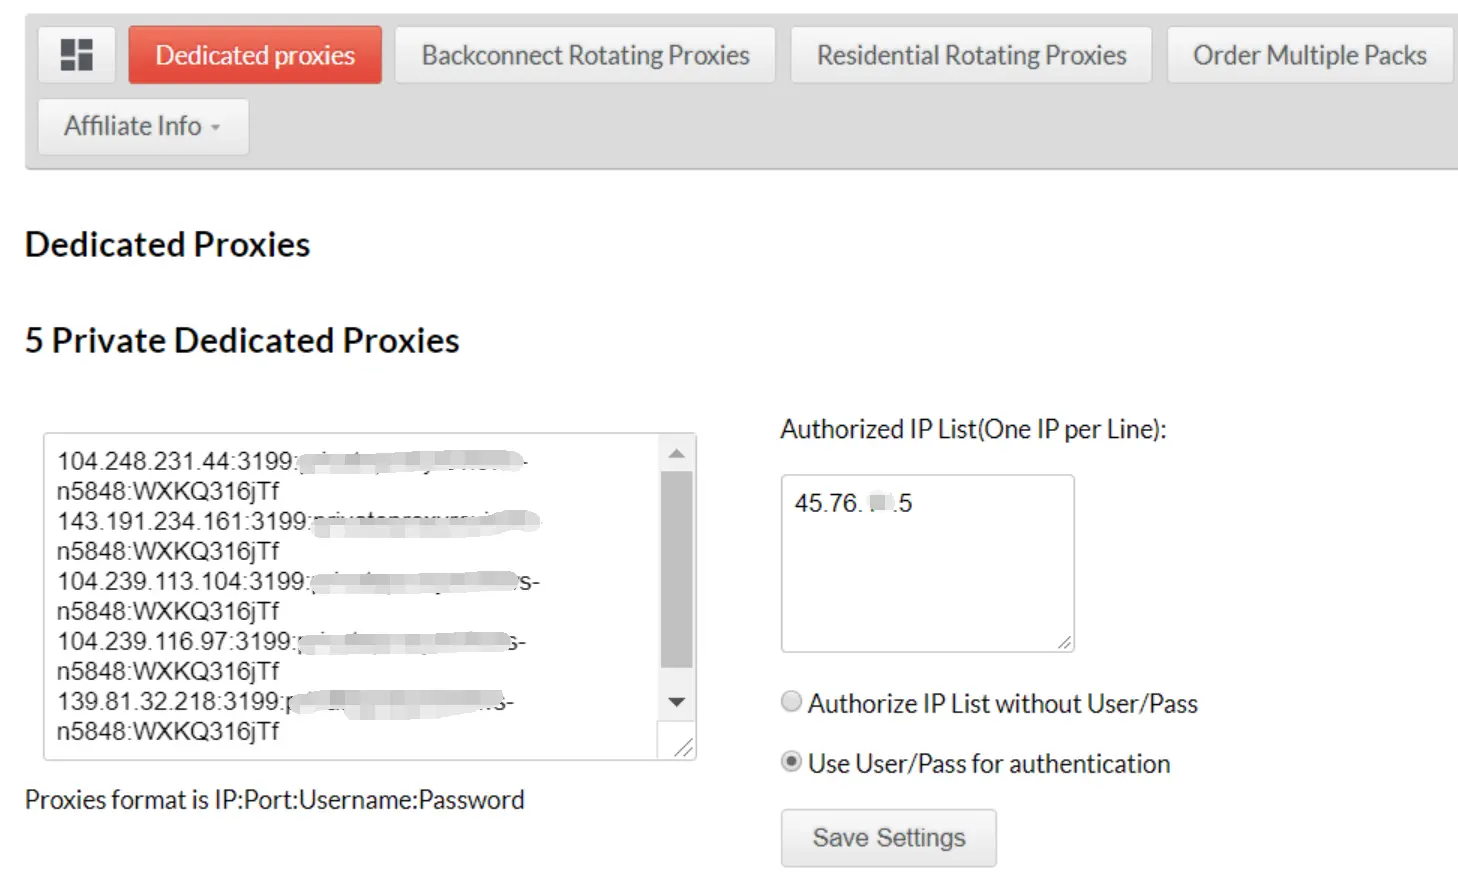Click the proxy list scrollbar down arrow
This screenshot has height=878, width=1458.
677,702
